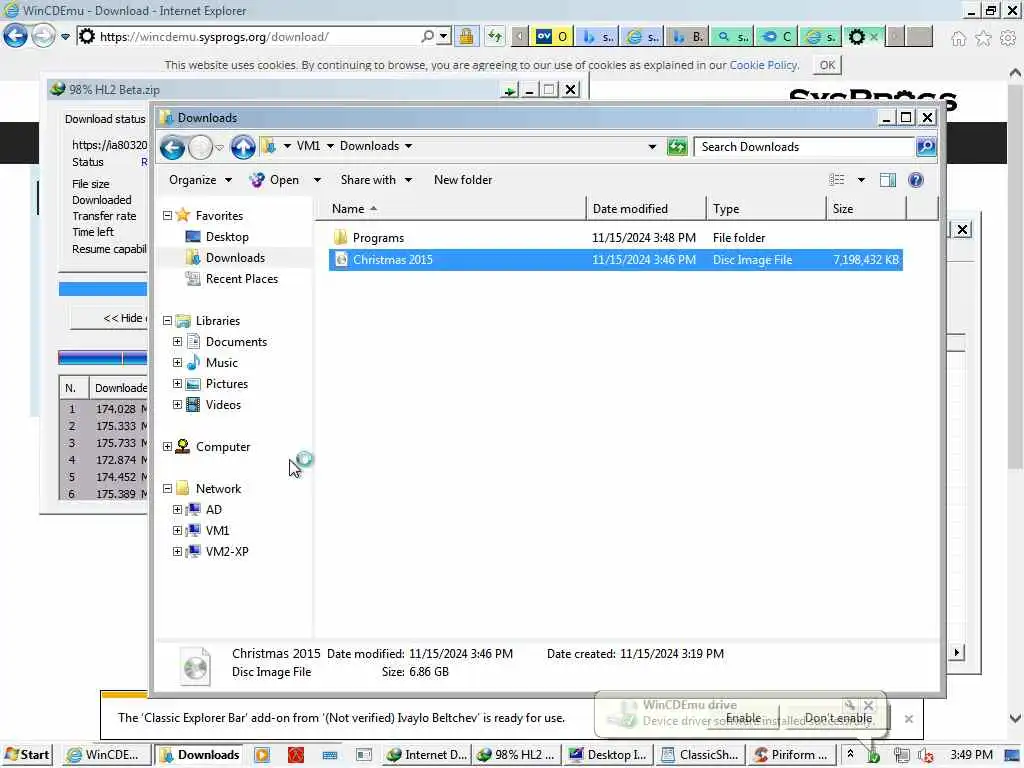Click the Up folder arrow in Explorer
The image size is (1024, 768).
click(x=243, y=148)
